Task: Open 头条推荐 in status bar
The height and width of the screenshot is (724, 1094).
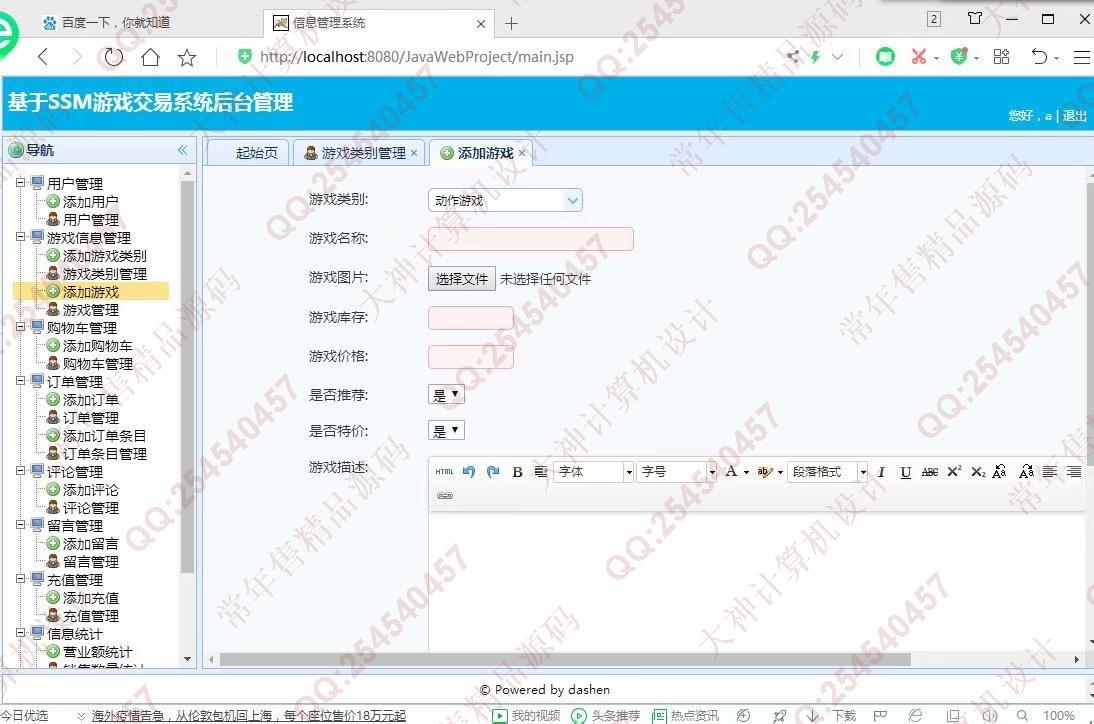Action: pos(606,716)
